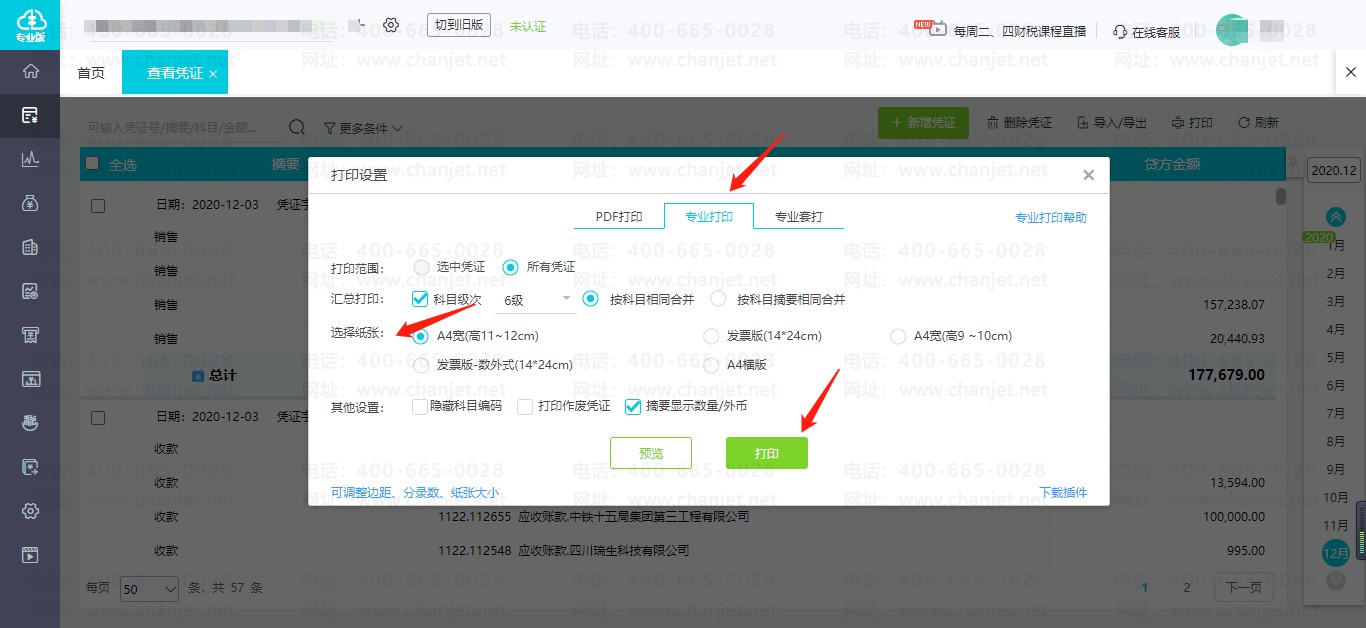Open the money bag sidebar icon
Image resolution: width=1366 pixels, height=628 pixels.
tap(30, 203)
